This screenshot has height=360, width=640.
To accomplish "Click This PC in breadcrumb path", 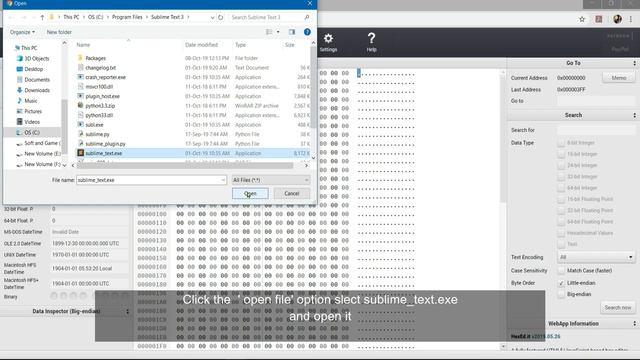I will (71, 17).
